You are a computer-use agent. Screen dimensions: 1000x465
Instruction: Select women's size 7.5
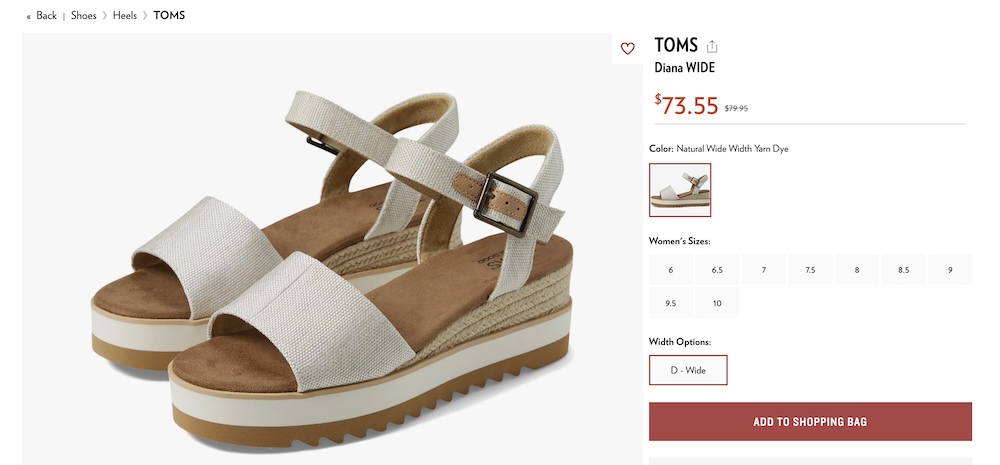[810, 270]
